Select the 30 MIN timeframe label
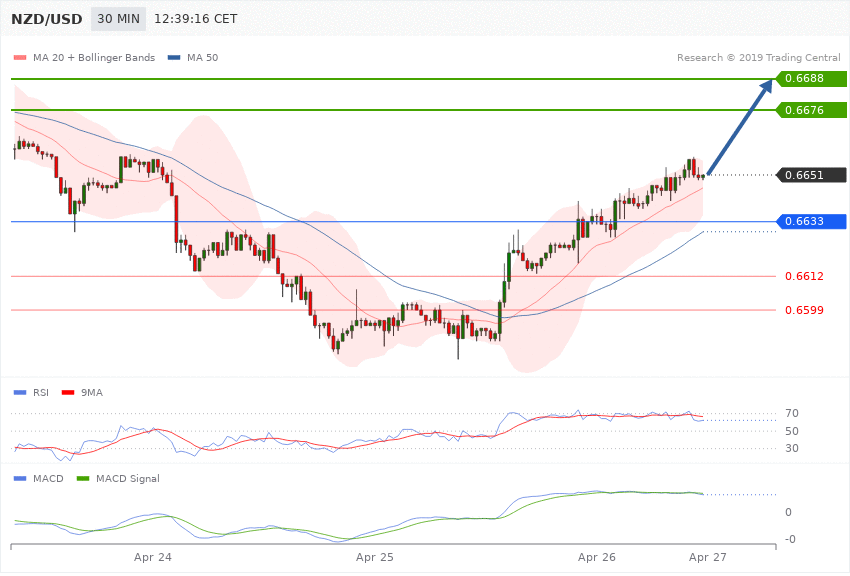 [x=118, y=19]
